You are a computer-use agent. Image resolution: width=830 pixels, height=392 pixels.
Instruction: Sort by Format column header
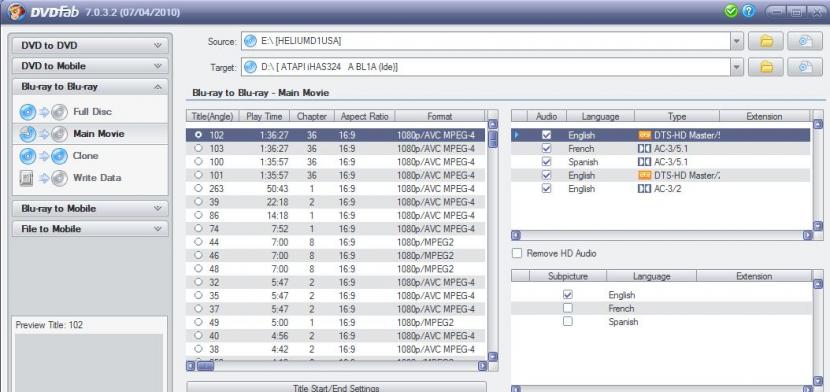[439, 116]
